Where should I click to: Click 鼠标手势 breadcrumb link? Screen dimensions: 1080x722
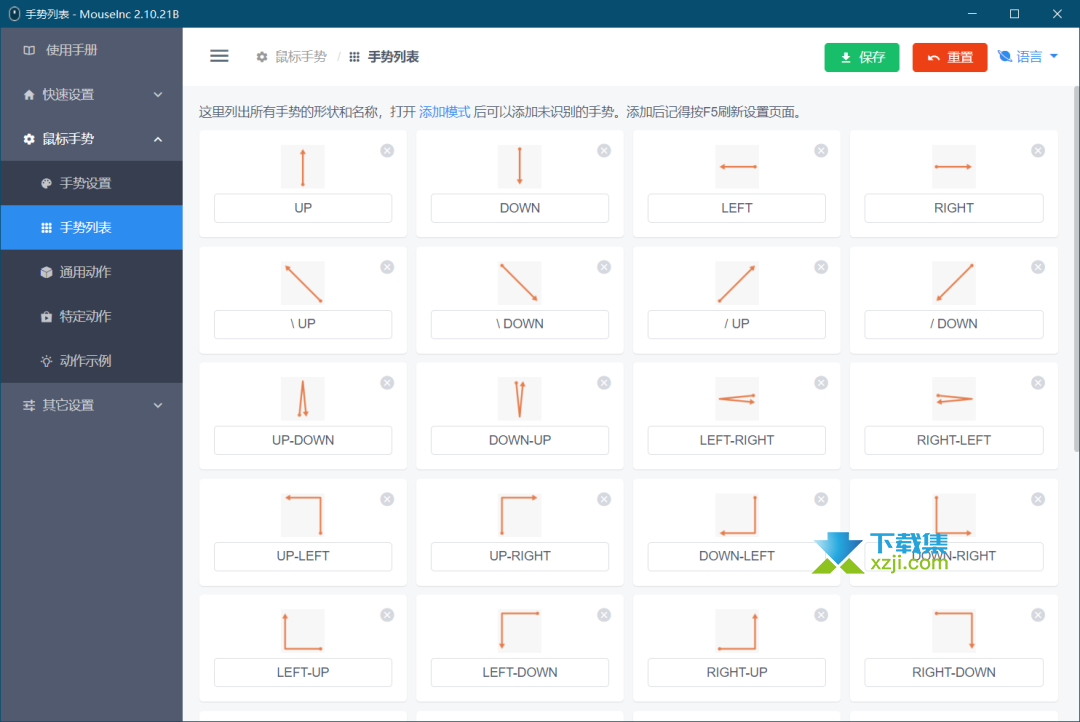point(291,56)
